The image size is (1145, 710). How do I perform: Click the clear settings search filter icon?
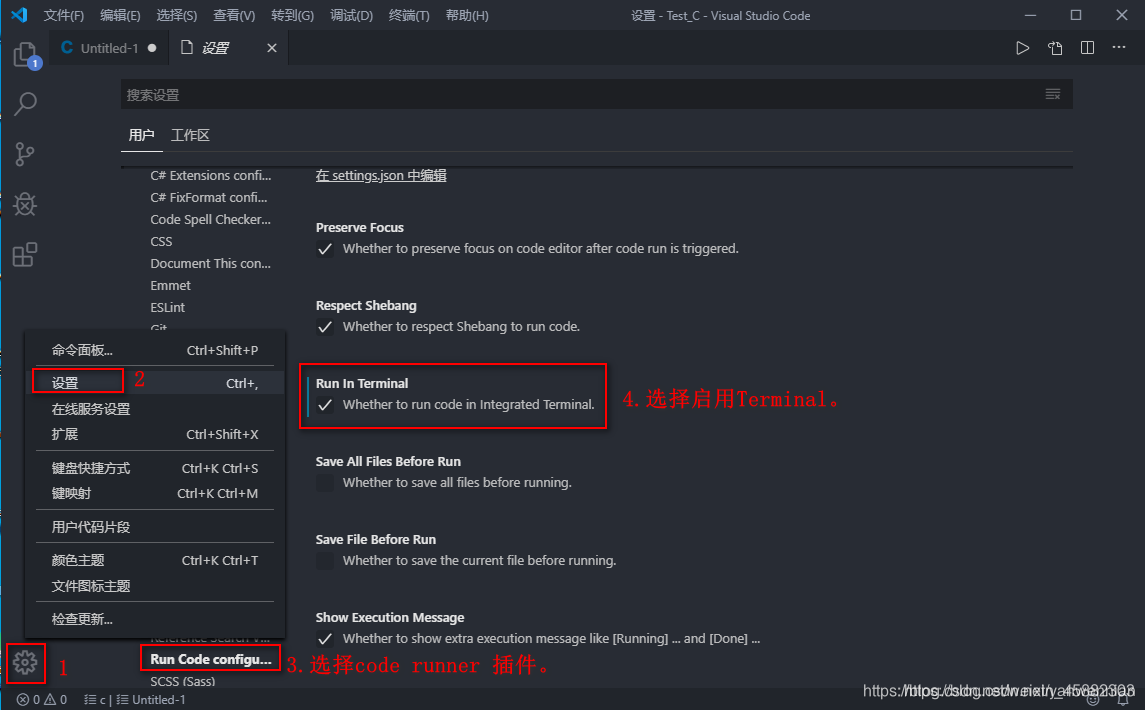[x=1052, y=94]
